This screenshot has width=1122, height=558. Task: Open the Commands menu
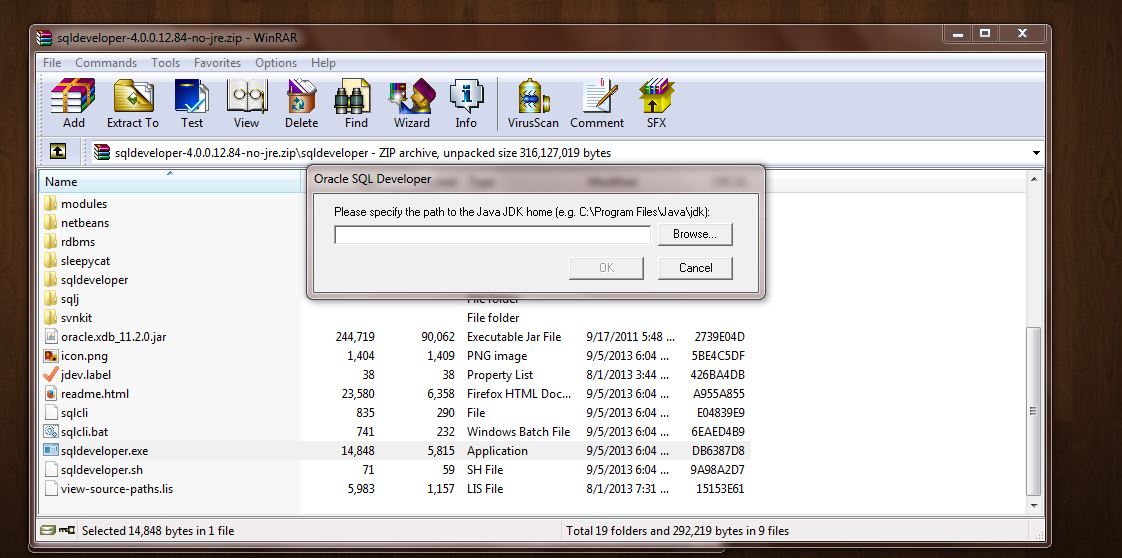pyautogui.click(x=106, y=62)
